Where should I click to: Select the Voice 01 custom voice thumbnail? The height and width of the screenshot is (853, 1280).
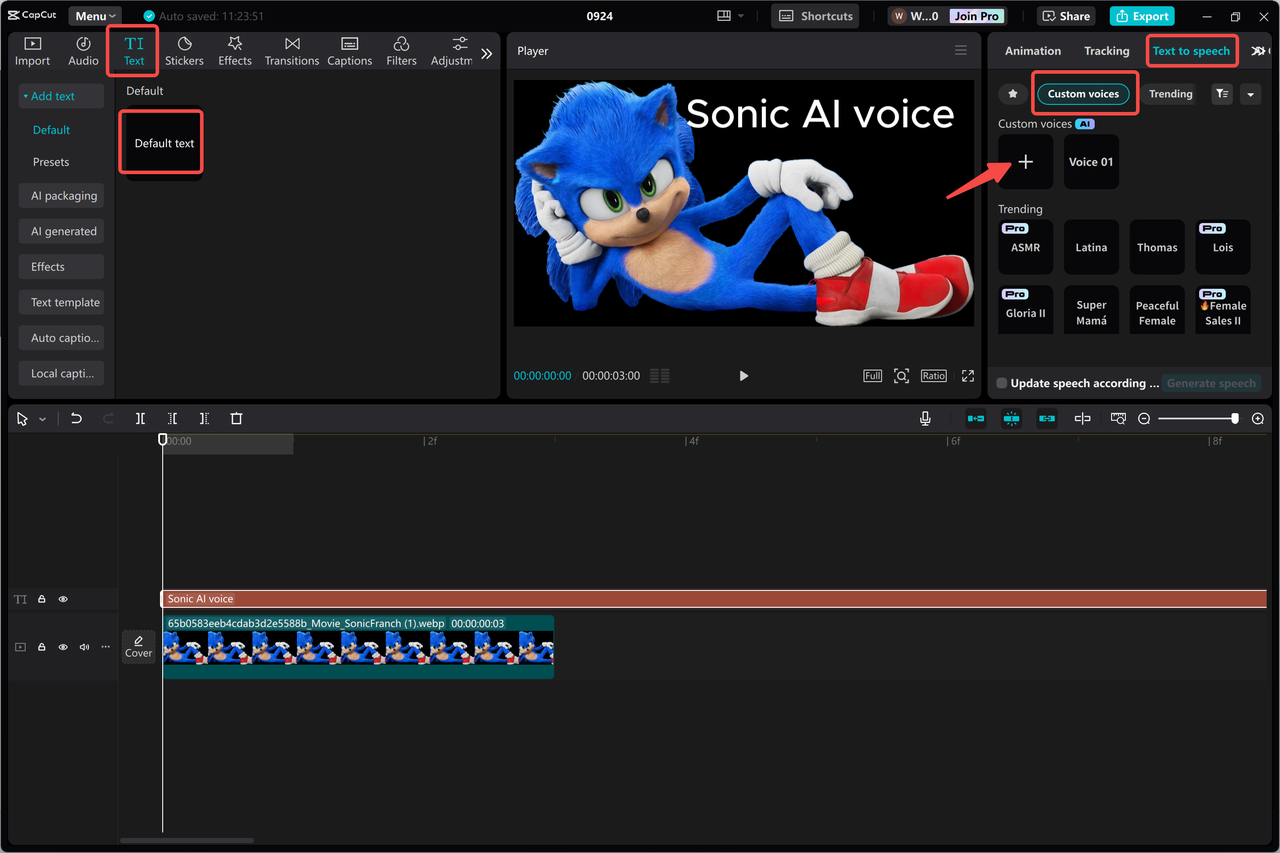[x=1090, y=162]
